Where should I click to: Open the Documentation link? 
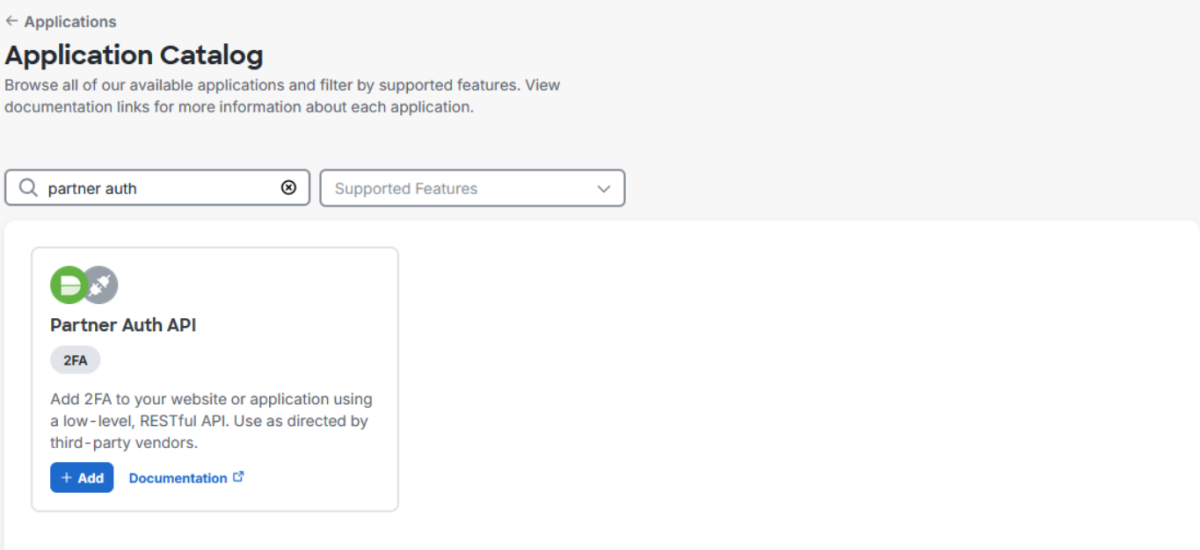(178, 478)
